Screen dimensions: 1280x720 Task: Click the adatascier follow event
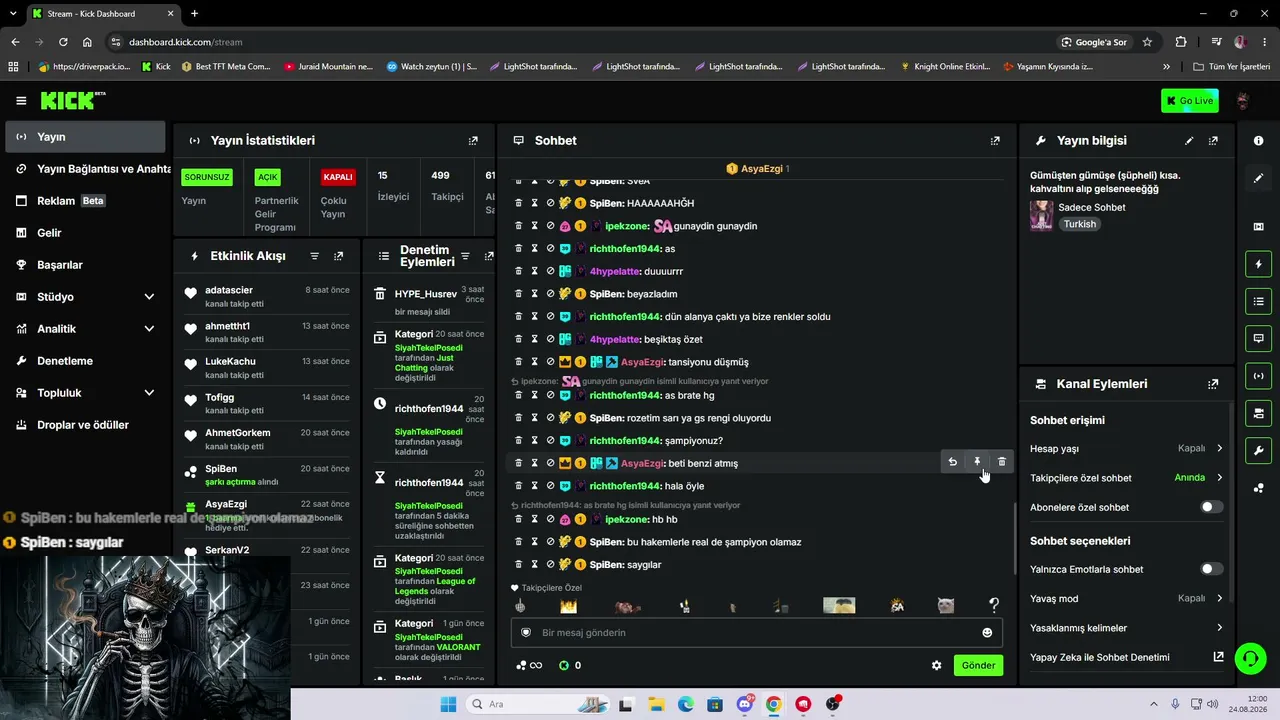[267, 297]
